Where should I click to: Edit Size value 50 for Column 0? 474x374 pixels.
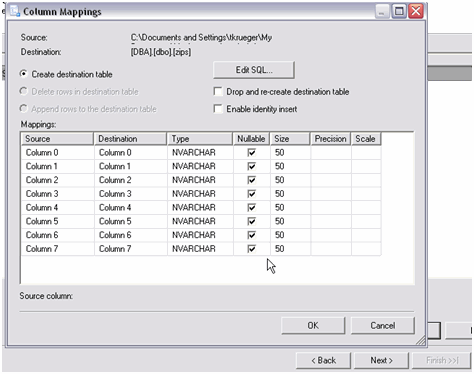click(x=291, y=153)
